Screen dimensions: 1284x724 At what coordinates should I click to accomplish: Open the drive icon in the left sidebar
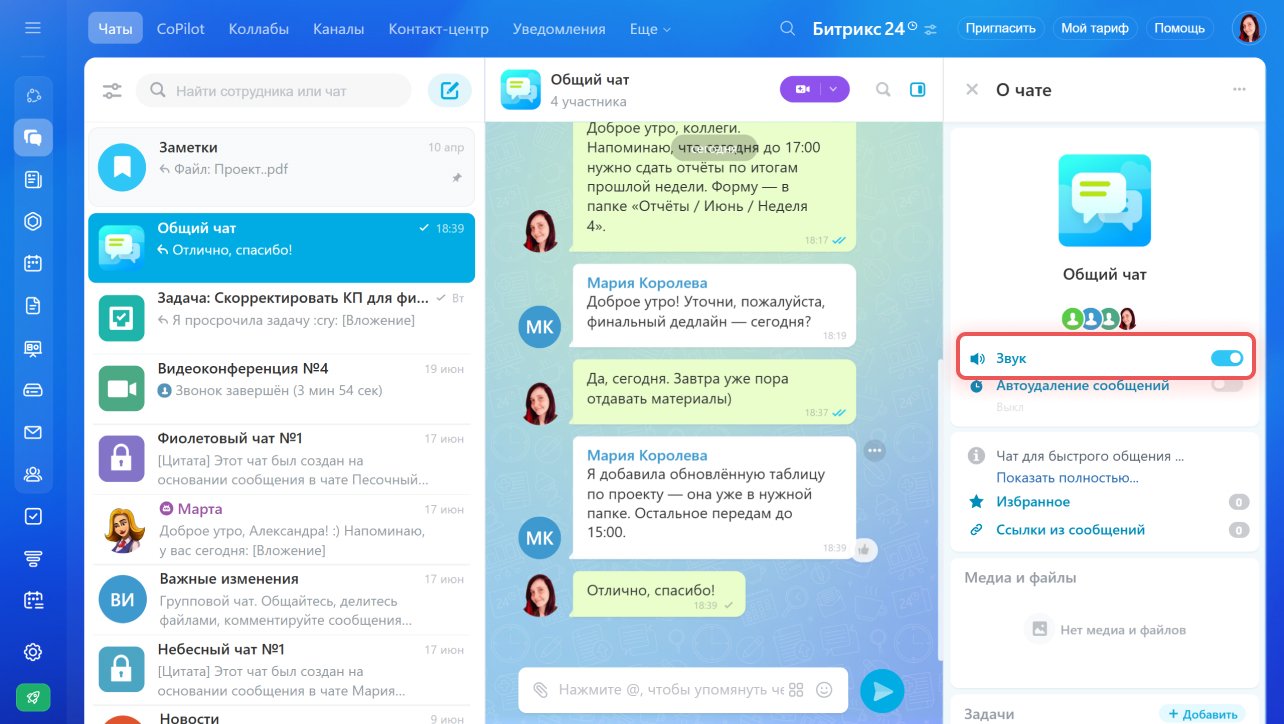click(x=33, y=390)
